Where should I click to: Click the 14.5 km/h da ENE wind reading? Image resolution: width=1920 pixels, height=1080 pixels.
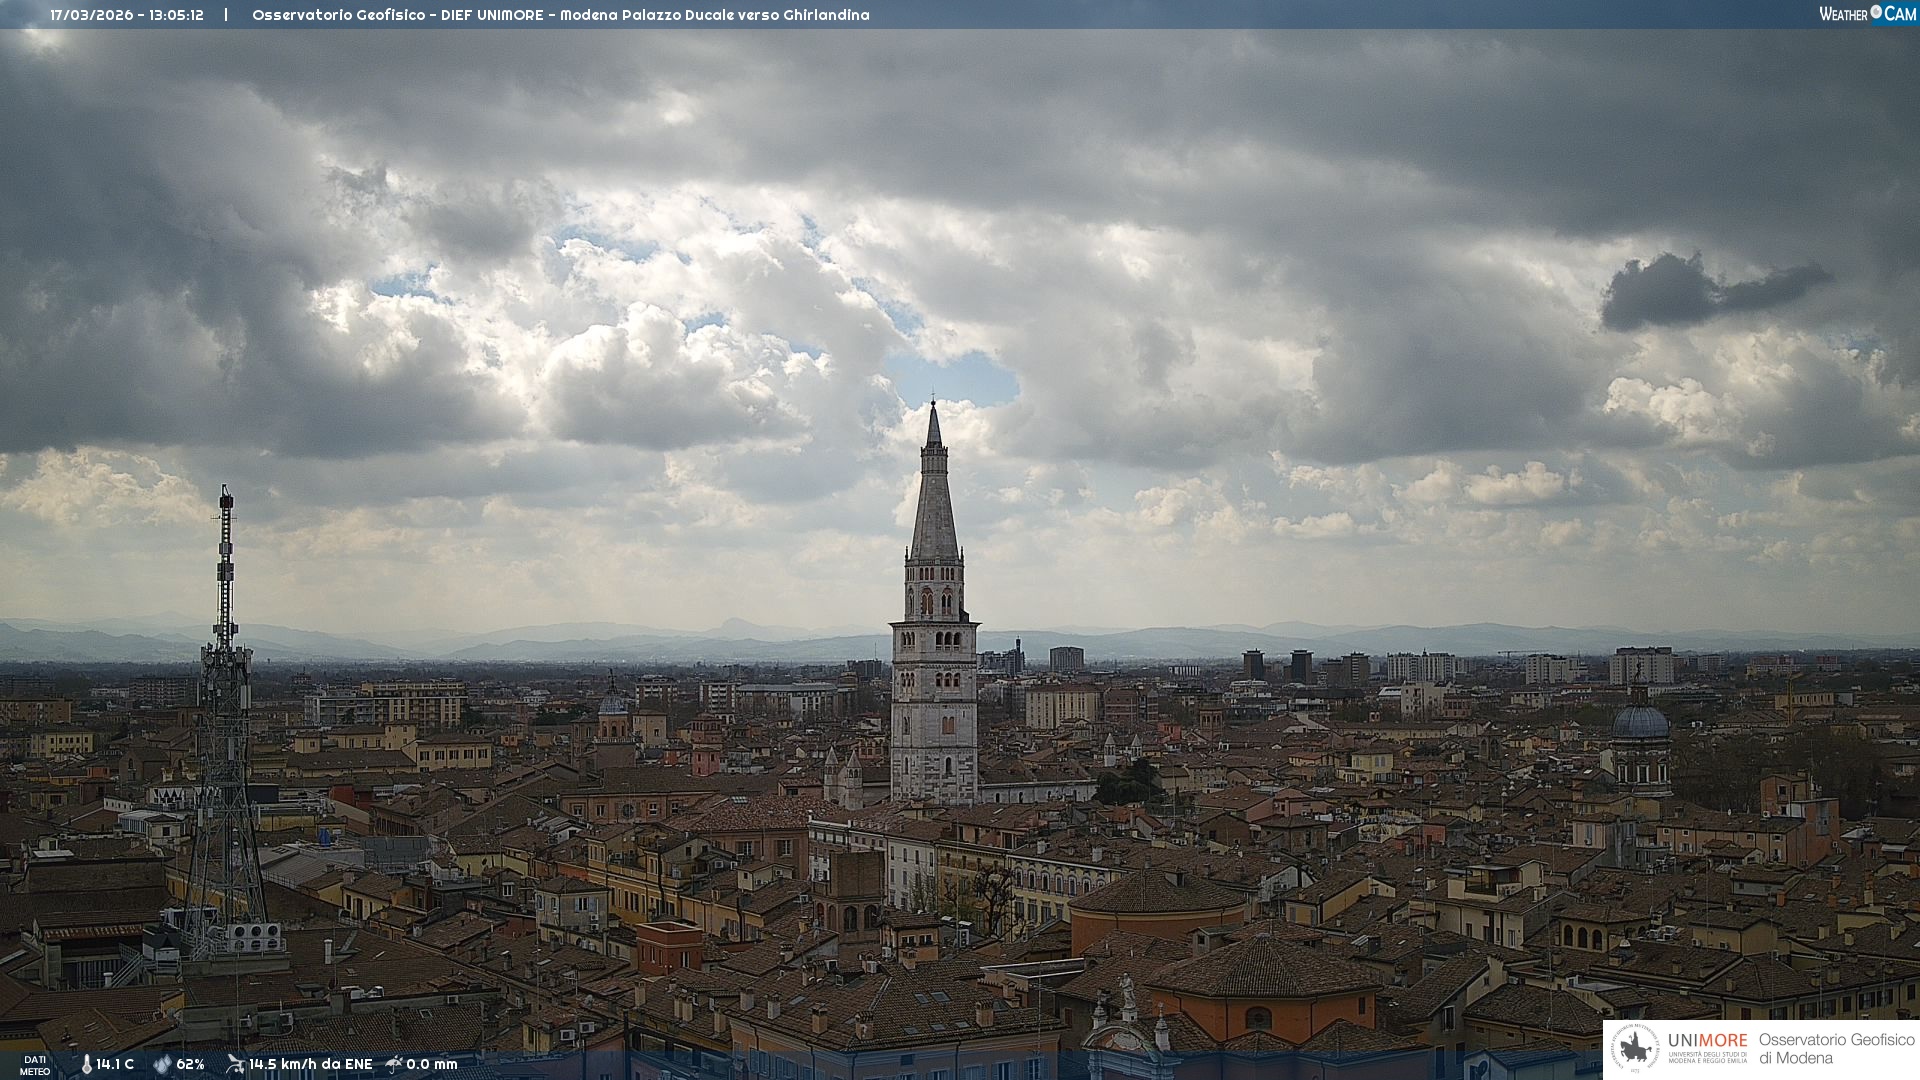[x=310, y=1064]
